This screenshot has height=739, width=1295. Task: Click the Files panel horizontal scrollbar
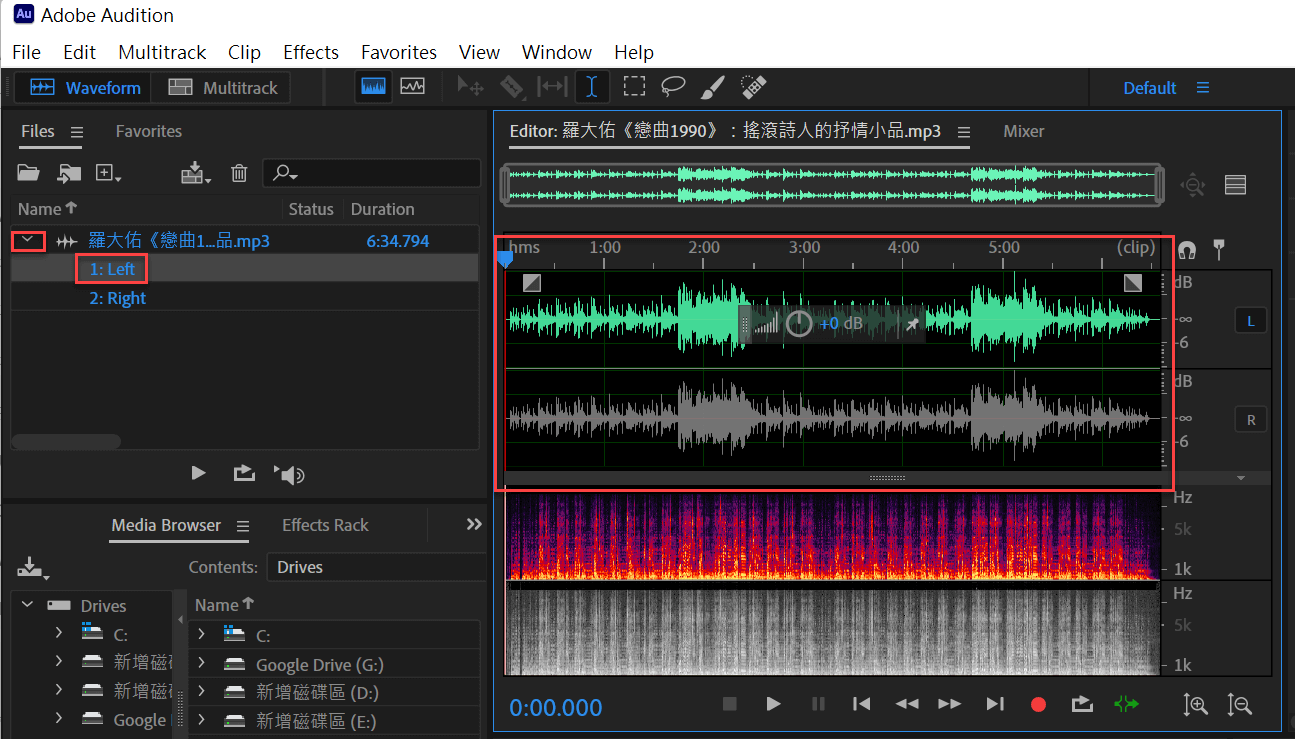[66, 441]
